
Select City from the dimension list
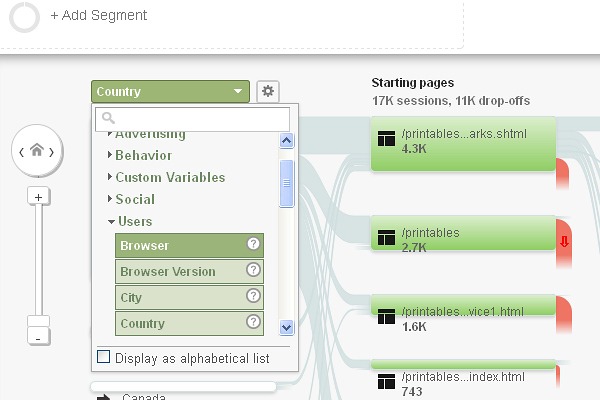[x=189, y=297]
